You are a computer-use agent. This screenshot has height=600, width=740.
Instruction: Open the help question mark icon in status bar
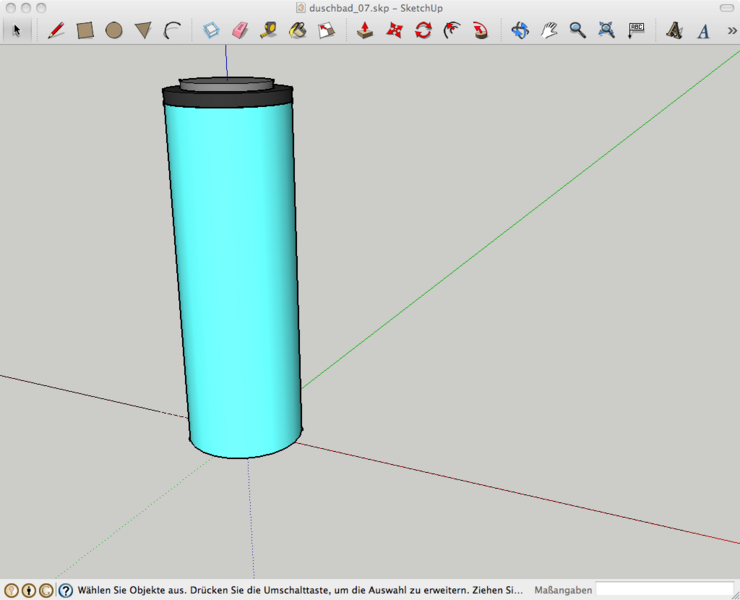[65, 590]
